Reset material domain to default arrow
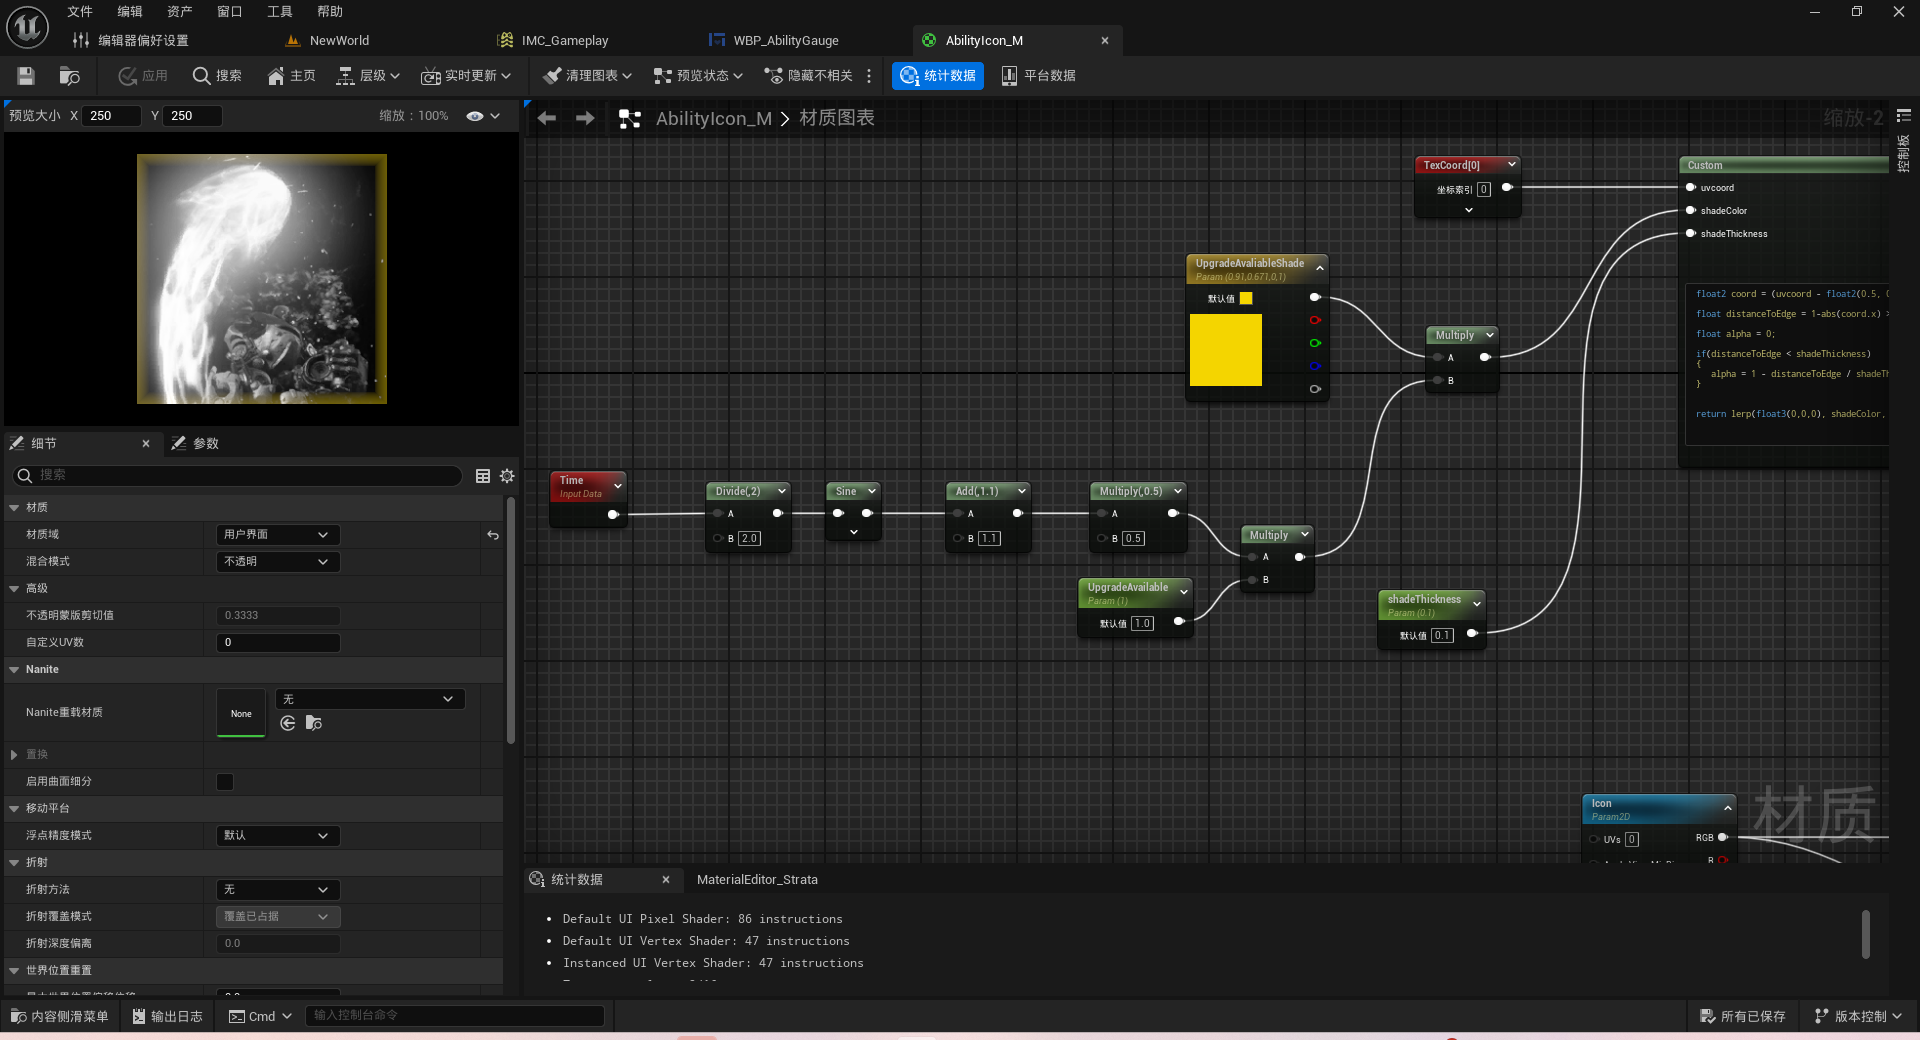Viewport: 1920px width, 1040px height. 493,535
